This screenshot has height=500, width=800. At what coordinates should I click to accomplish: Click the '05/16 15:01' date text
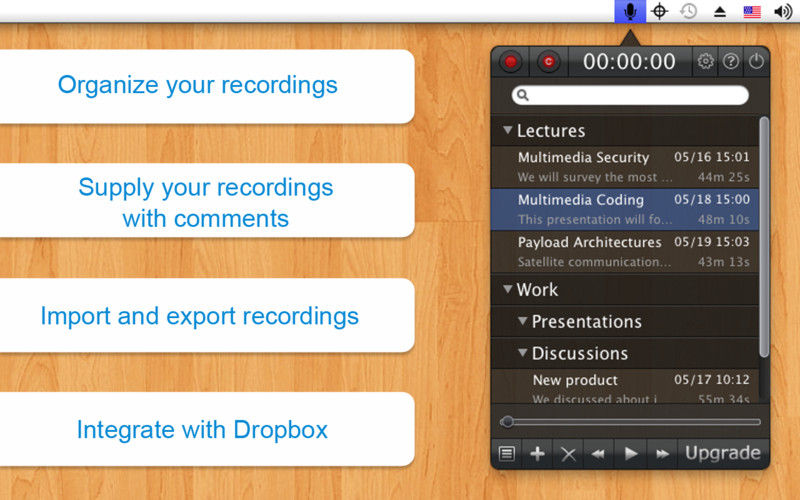tap(712, 157)
